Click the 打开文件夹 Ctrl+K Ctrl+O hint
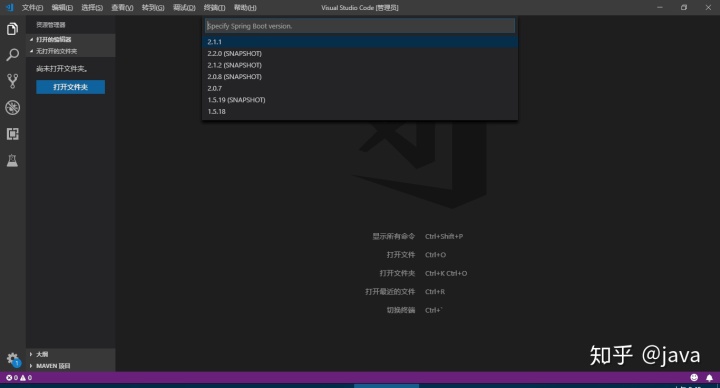 423,273
